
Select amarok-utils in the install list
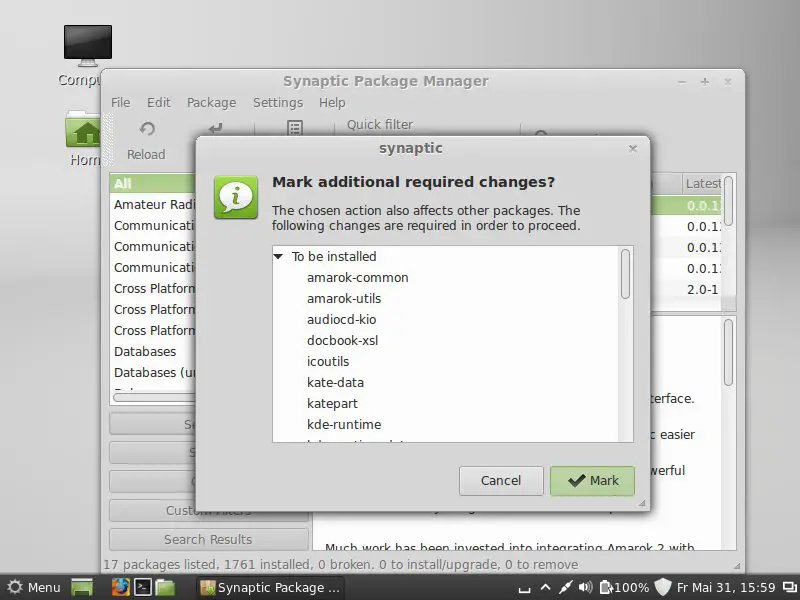[344, 298]
